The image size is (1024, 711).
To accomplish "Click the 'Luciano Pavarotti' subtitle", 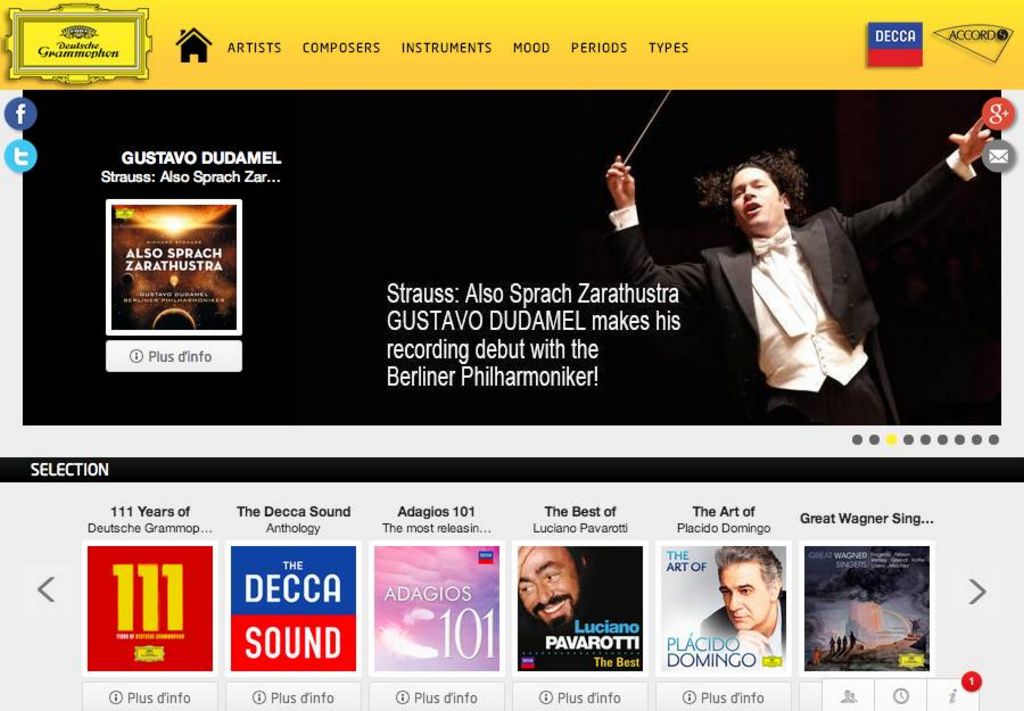I will pos(580,528).
